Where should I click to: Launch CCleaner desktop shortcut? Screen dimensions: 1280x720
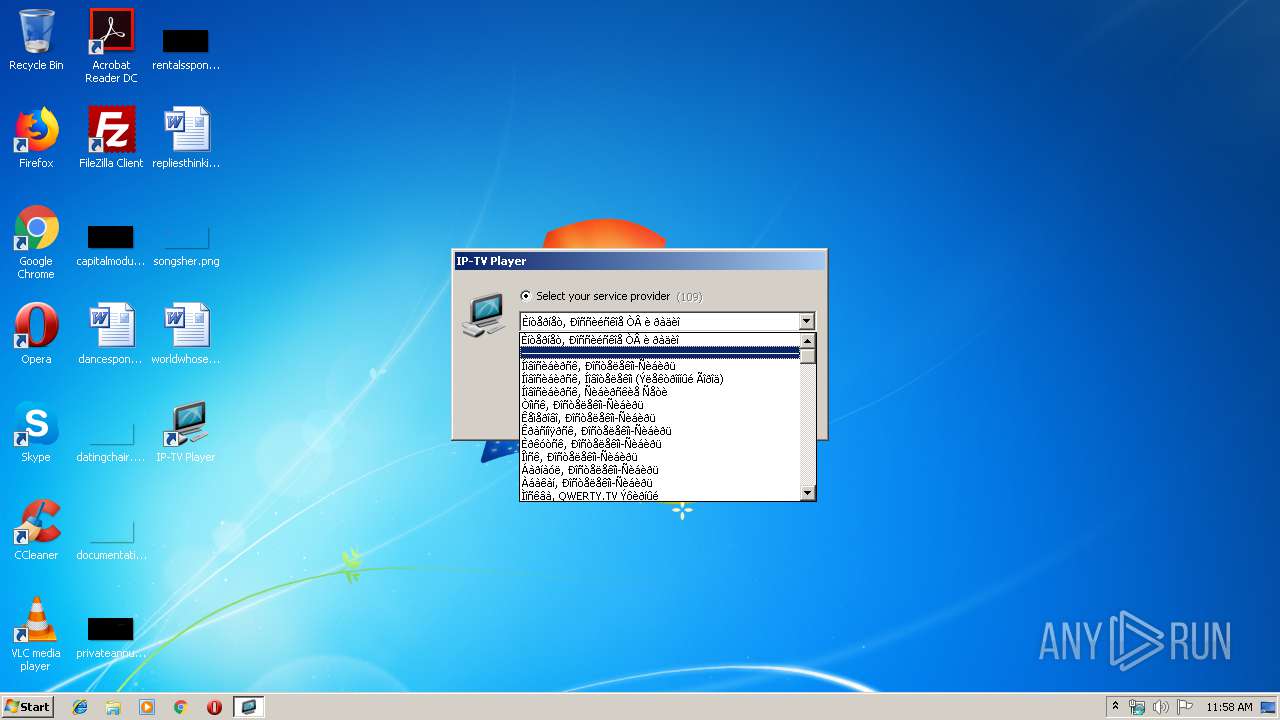(36, 530)
